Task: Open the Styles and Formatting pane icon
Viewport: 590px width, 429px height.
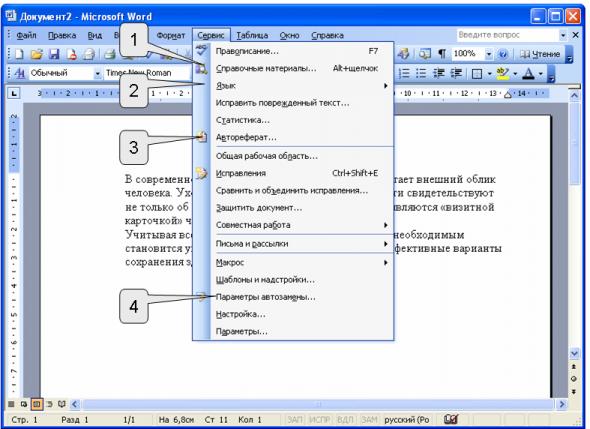Action: (x=19, y=73)
